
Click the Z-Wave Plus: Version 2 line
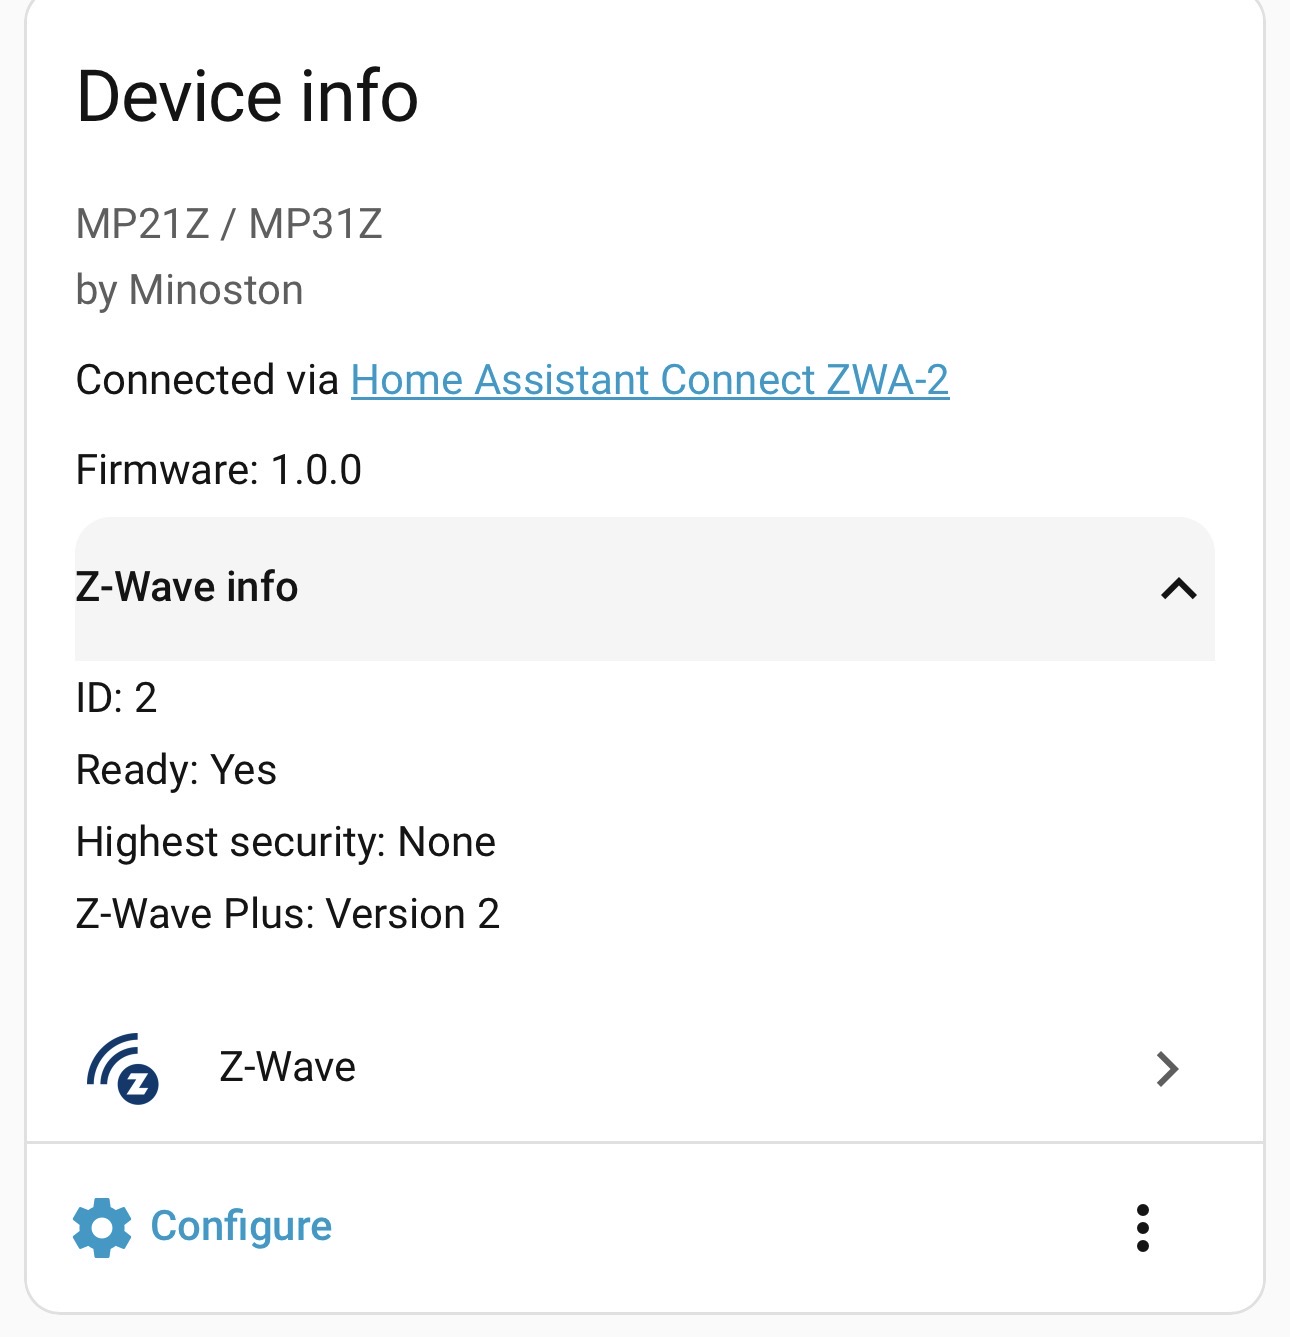coord(287,914)
